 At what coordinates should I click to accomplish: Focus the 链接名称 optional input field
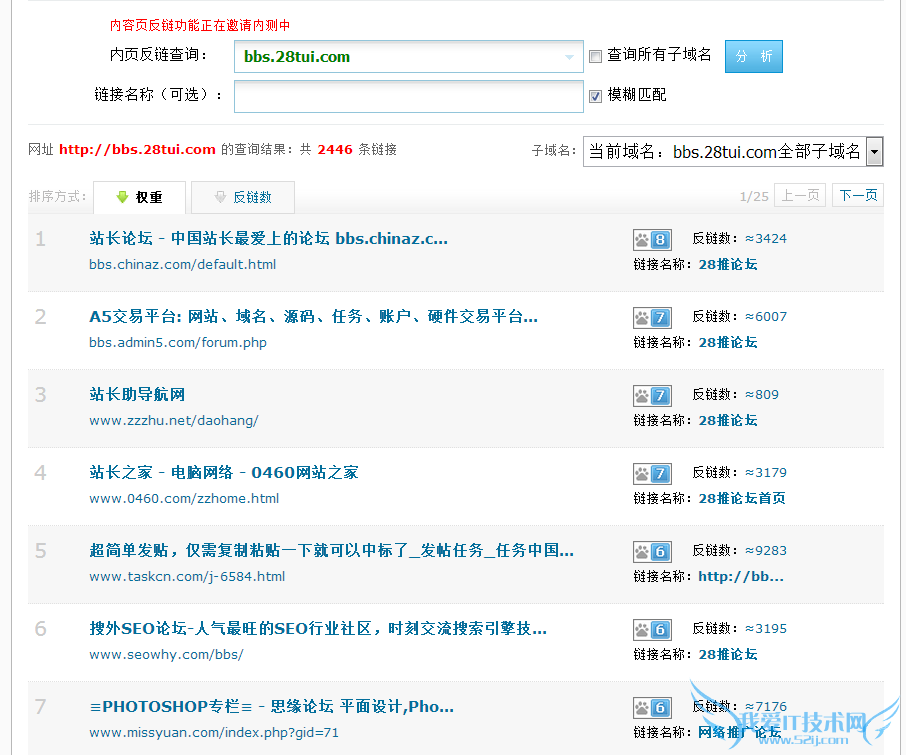click(408, 96)
